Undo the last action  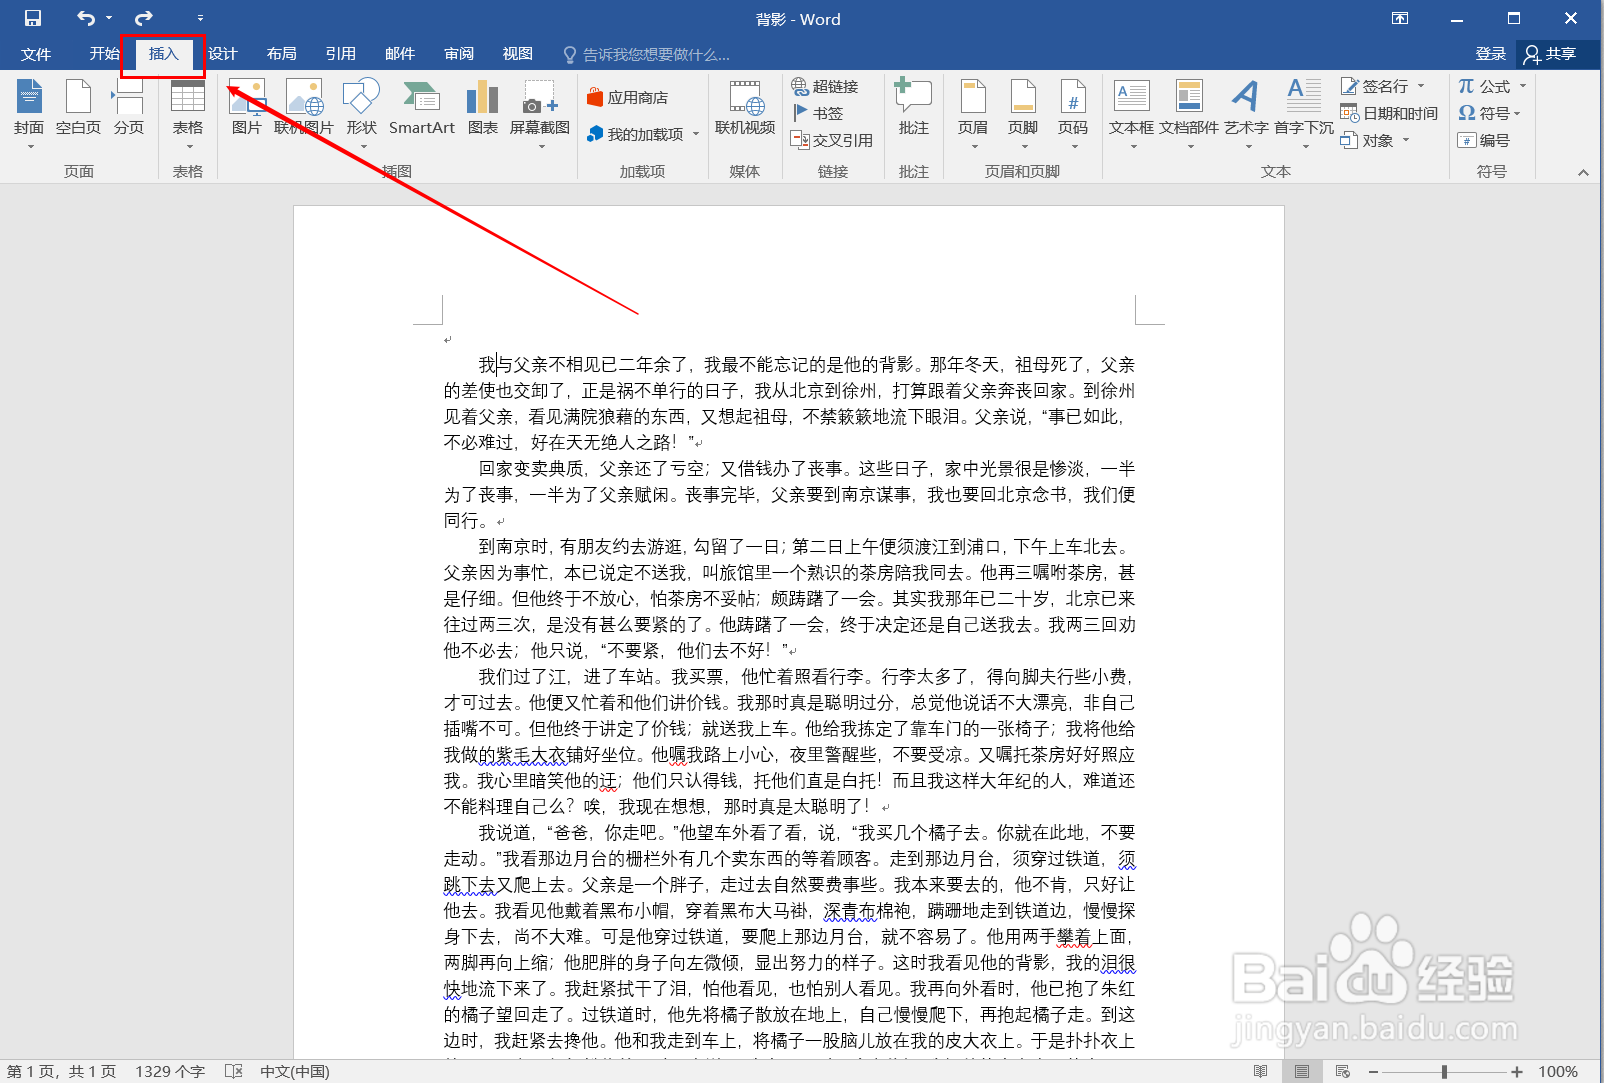[86, 18]
